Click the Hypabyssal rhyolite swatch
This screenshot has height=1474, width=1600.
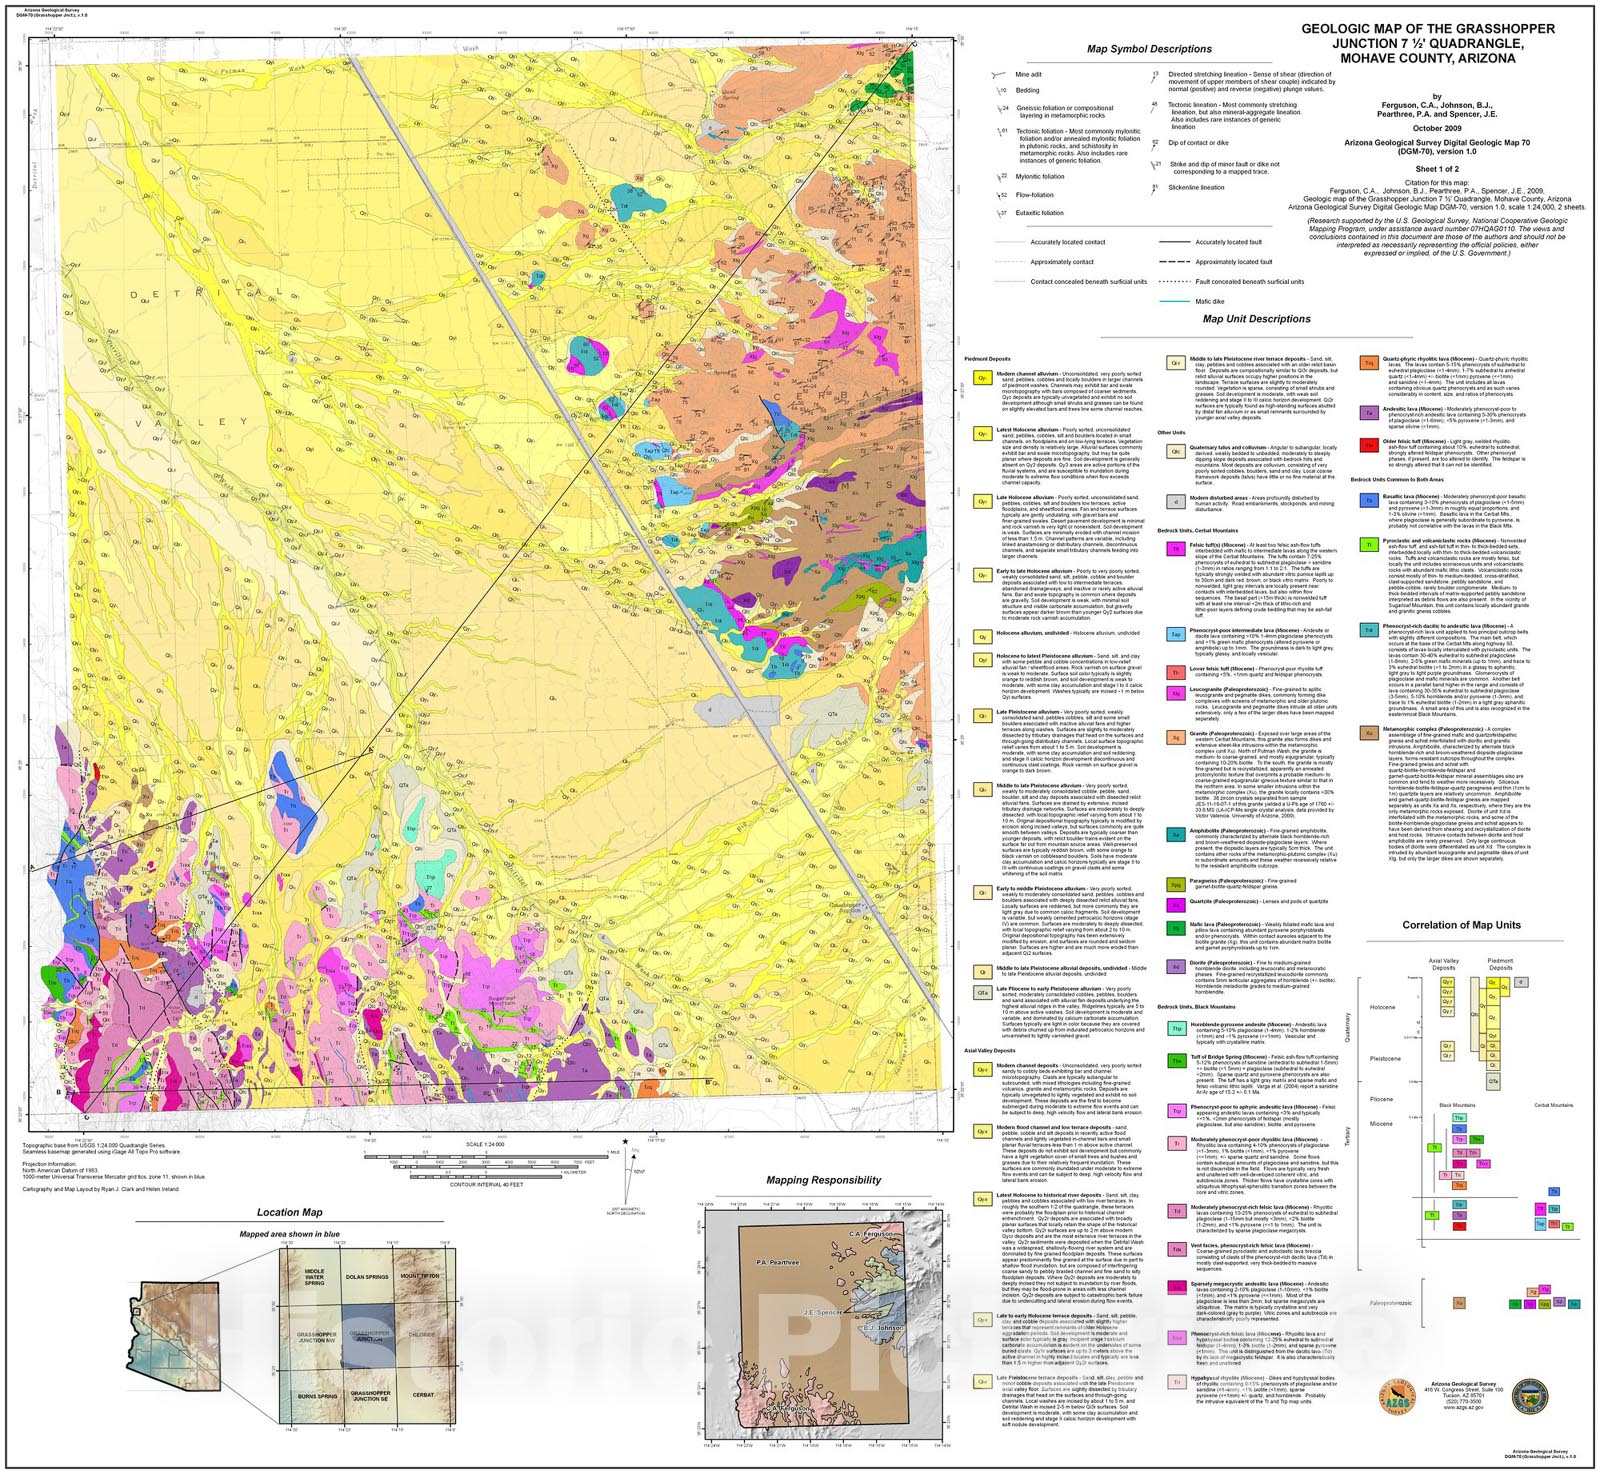pyautogui.click(x=1176, y=1381)
